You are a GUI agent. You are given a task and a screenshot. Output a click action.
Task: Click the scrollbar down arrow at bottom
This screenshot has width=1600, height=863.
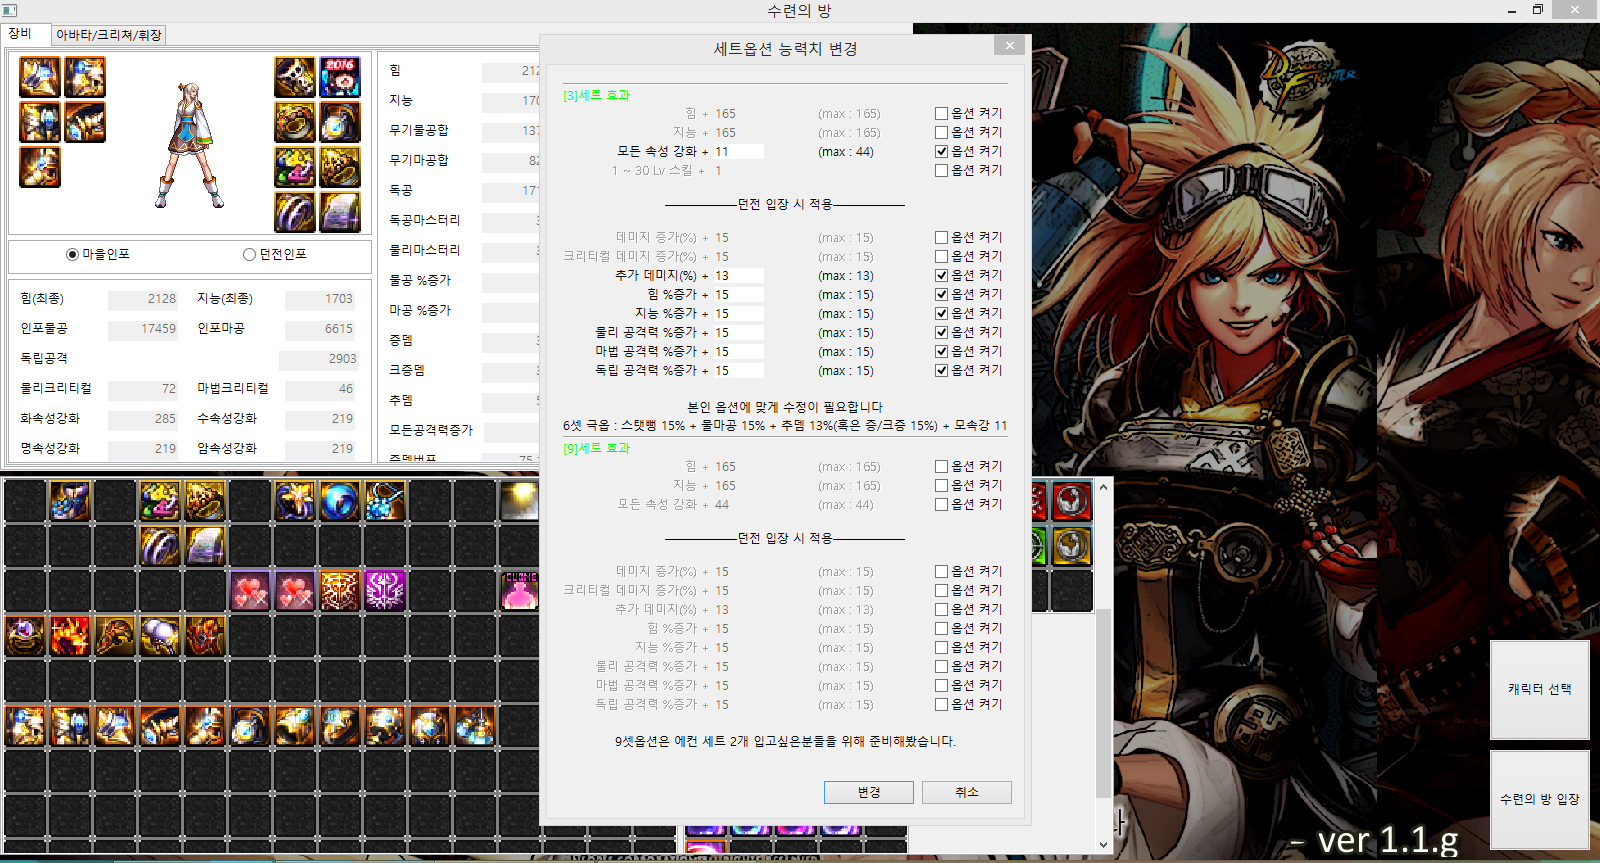tap(1104, 844)
